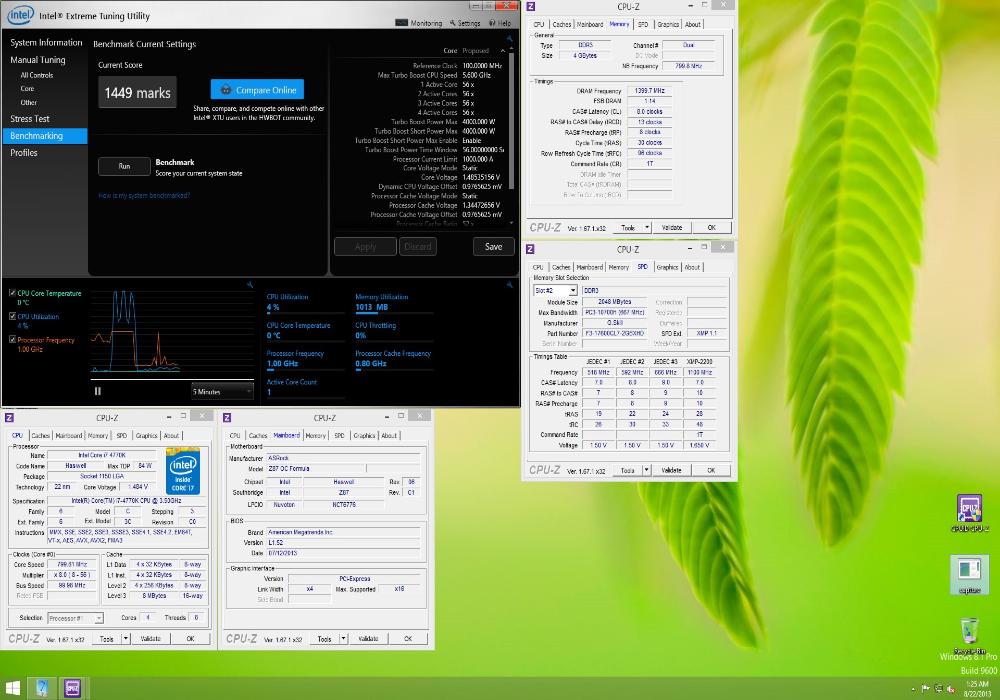The height and width of the screenshot is (700, 1000).
Task: Click DRAM Frequency value 1399.7 MHz
Action: tap(649, 91)
